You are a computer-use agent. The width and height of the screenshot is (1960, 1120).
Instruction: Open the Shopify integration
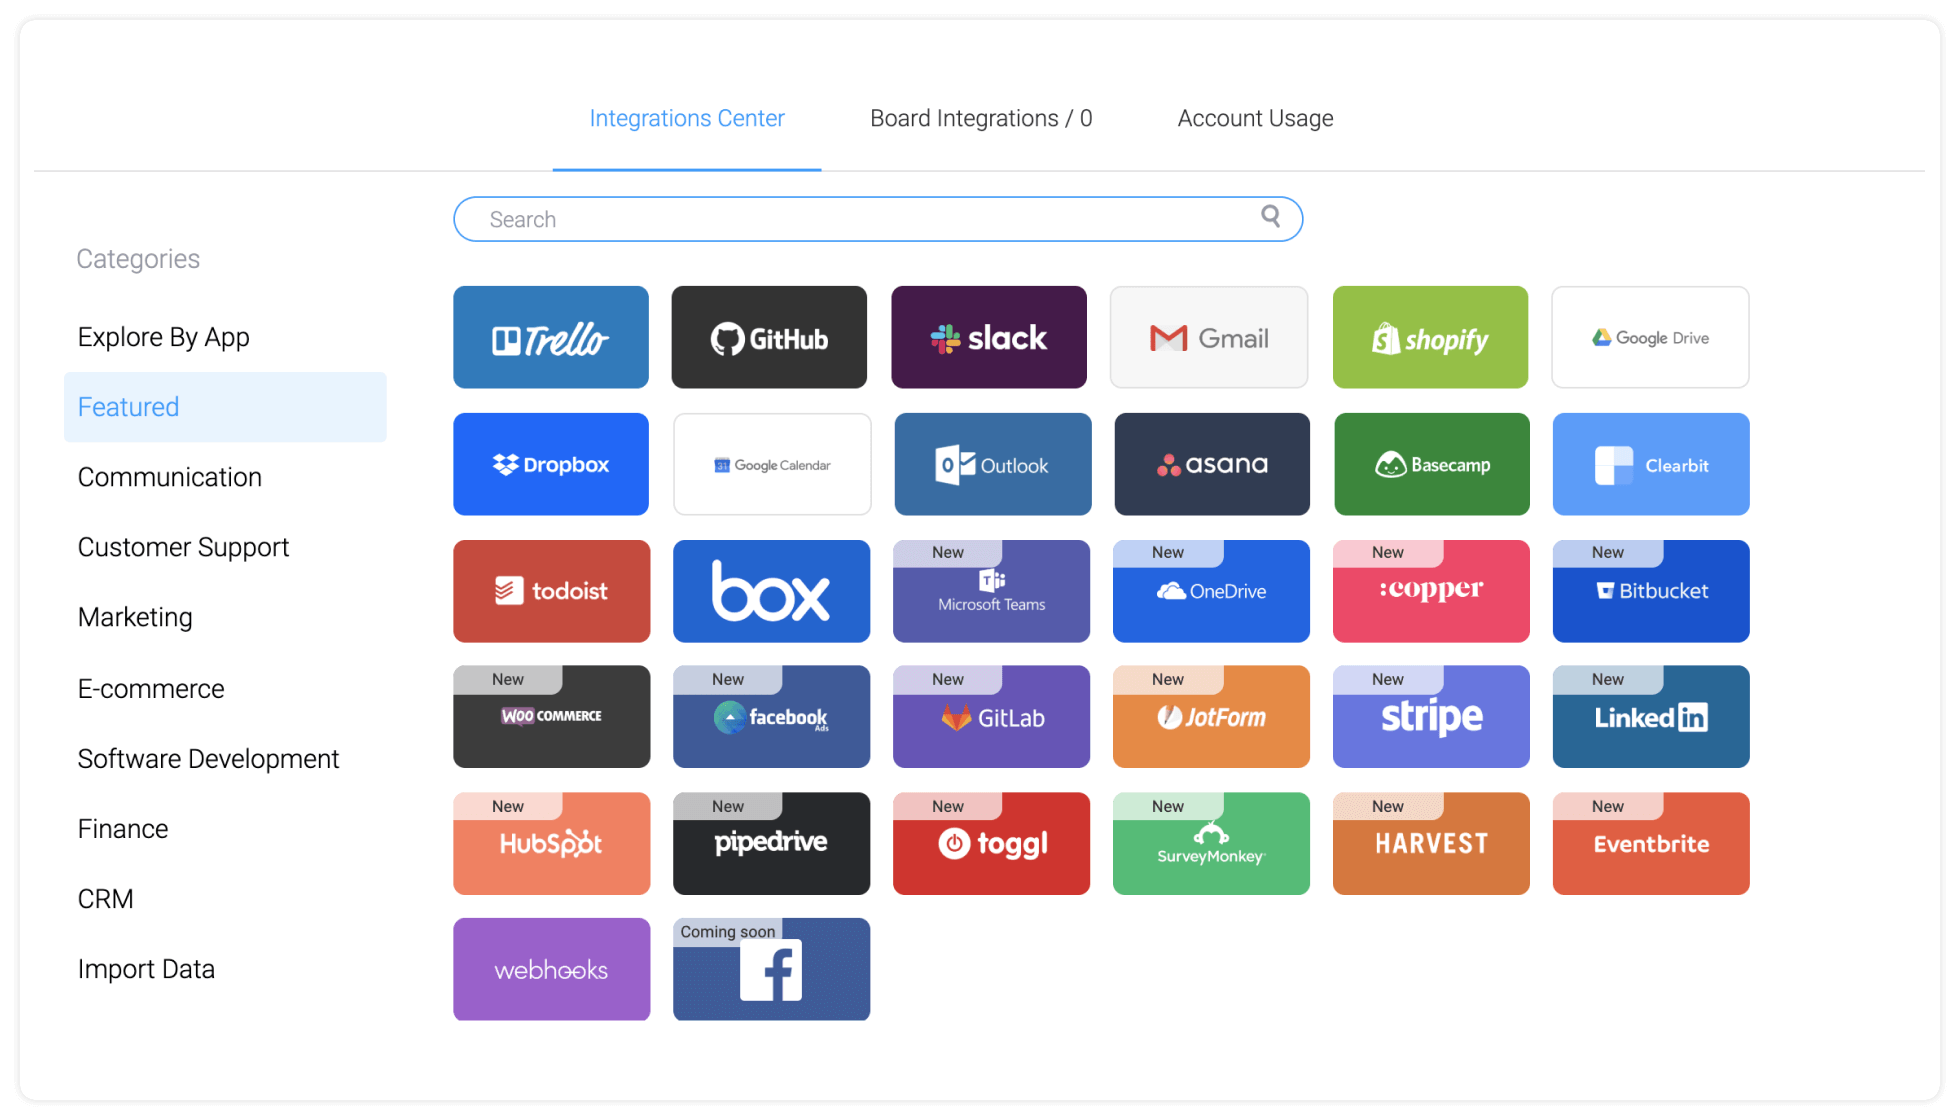(x=1430, y=338)
